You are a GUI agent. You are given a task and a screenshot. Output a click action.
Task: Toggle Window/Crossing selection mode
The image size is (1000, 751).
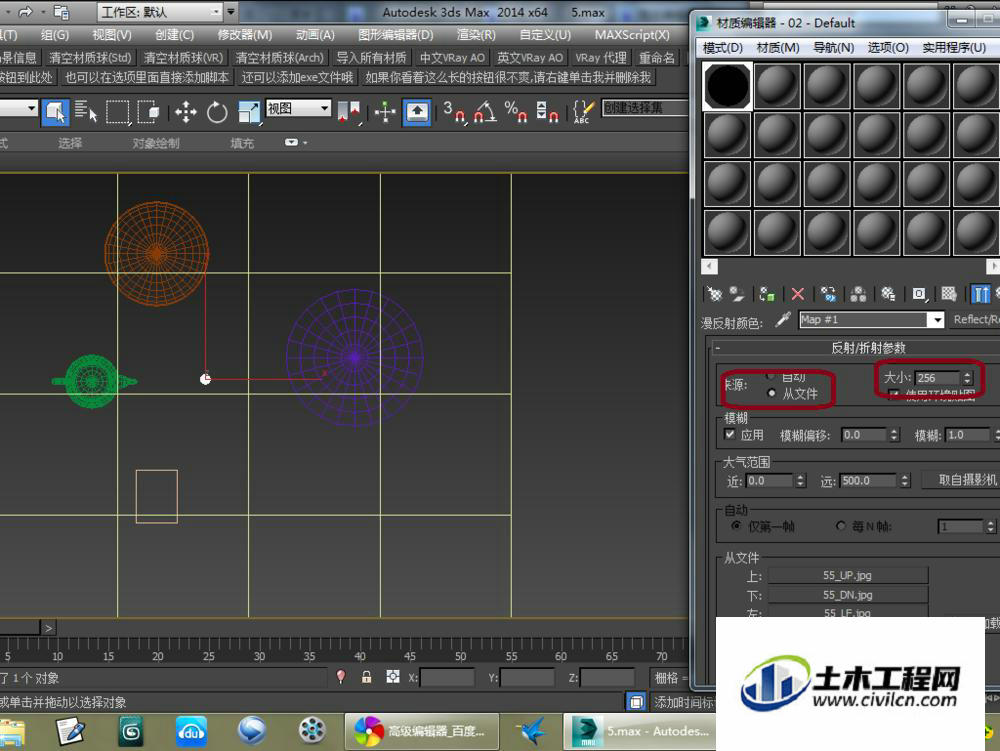pos(149,112)
